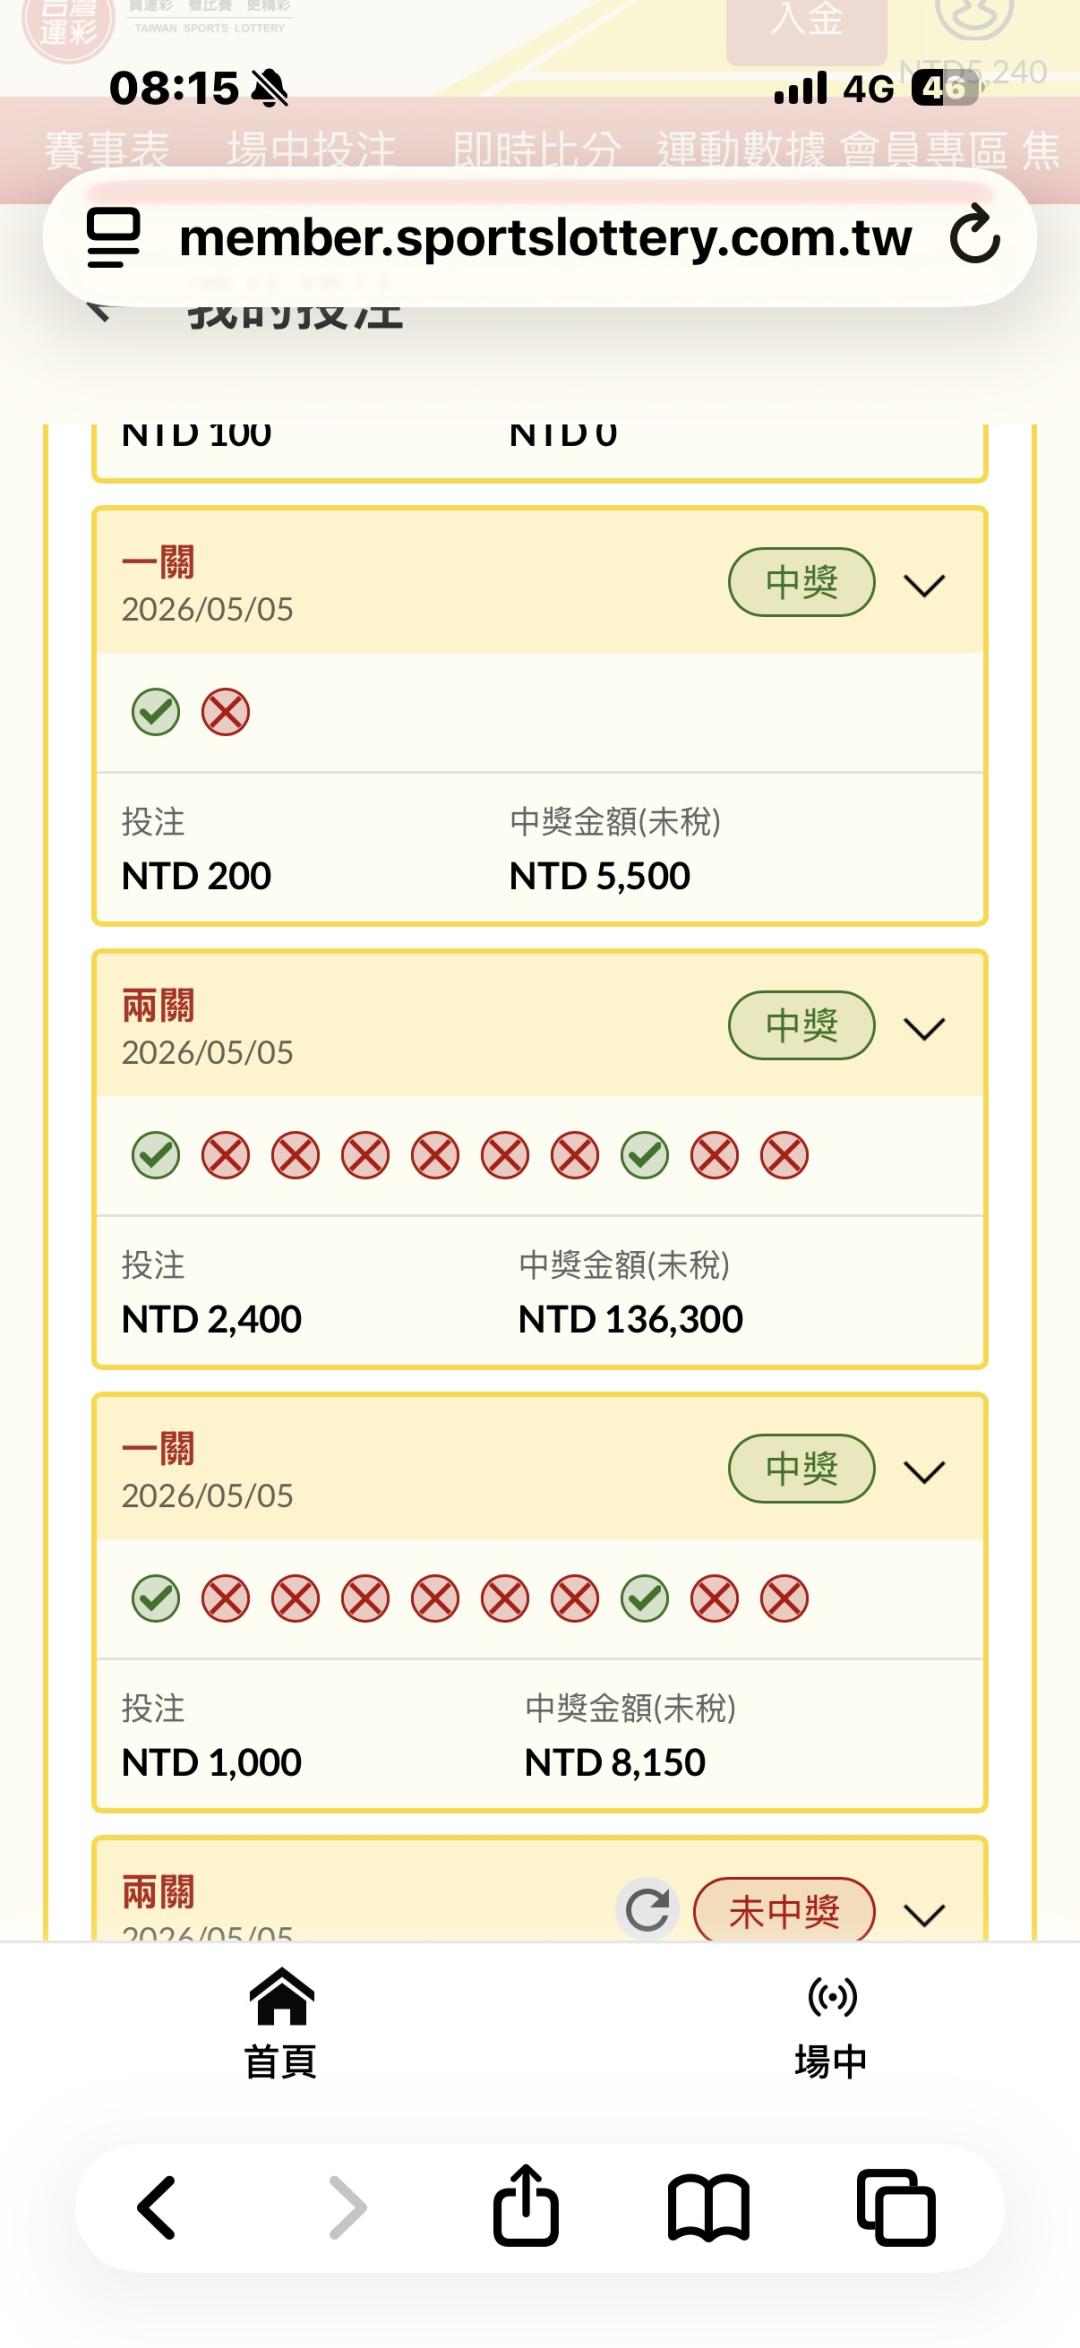This screenshot has height=2348, width=1080.
Task: Expand the 兩關 未中獎 bet chevron
Action: click(x=924, y=1914)
